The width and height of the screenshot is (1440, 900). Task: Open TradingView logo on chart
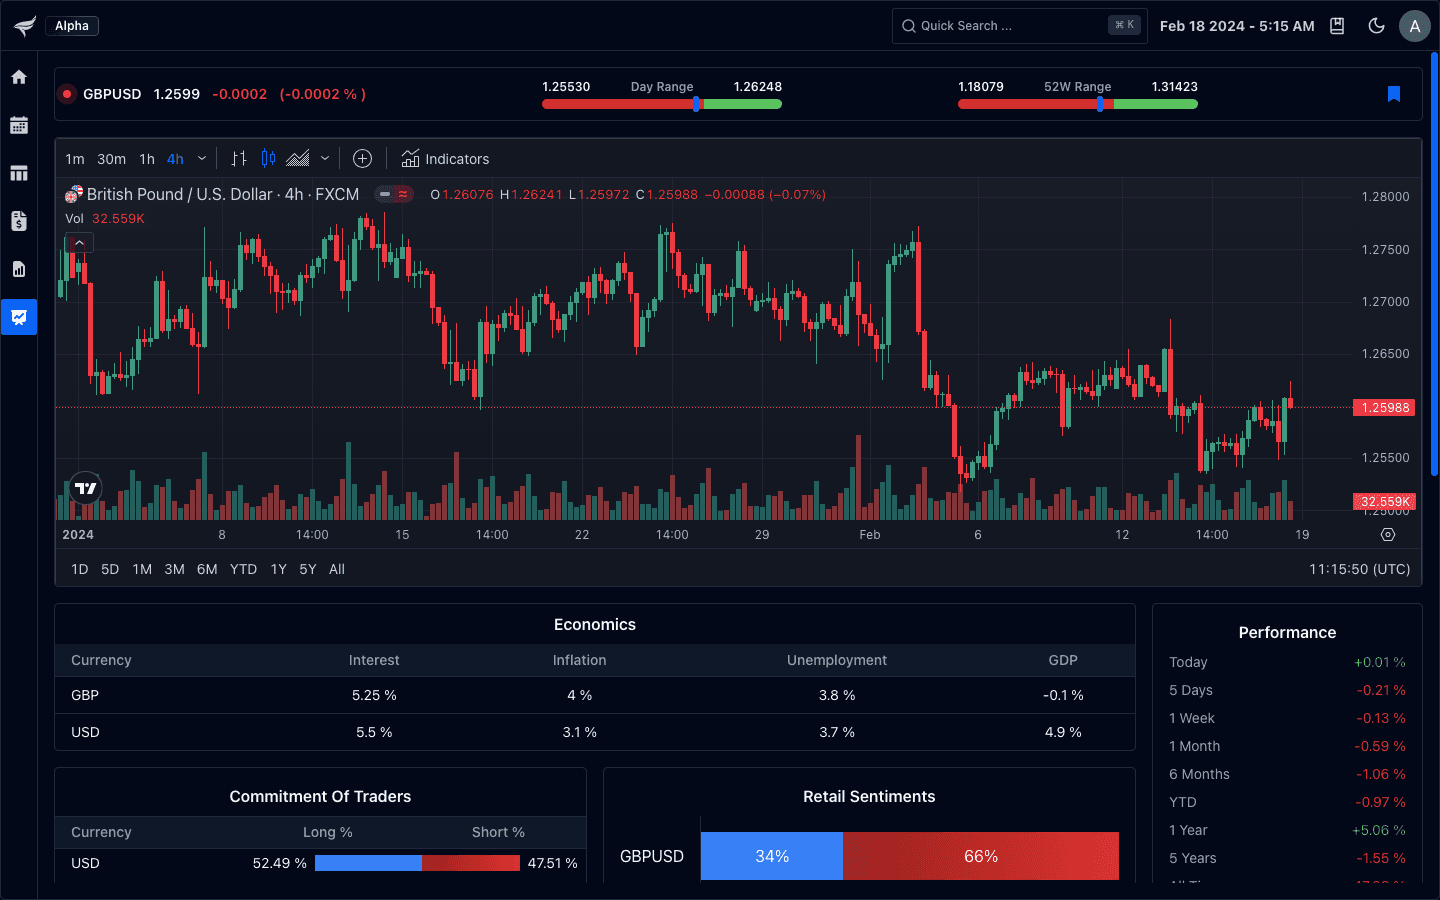click(86, 488)
